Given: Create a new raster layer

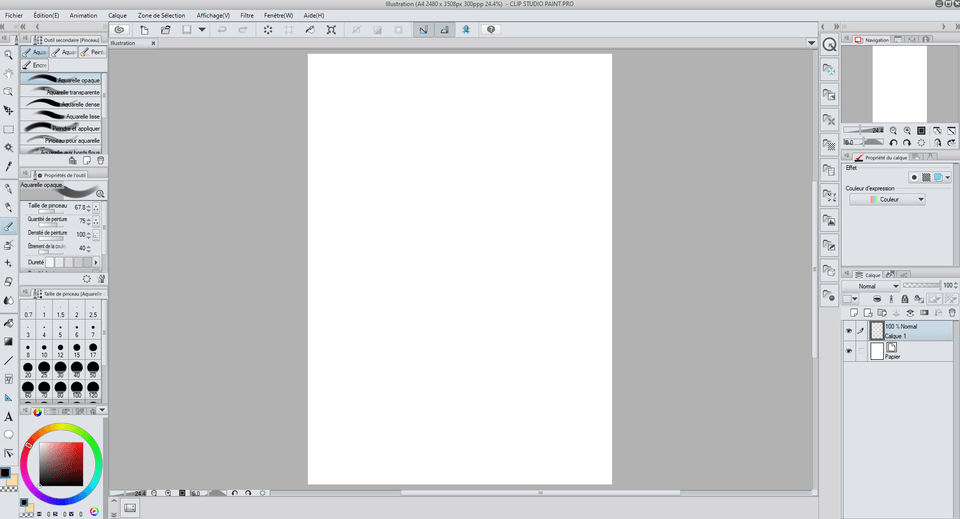Looking at the screenshot, I should pos(854,313).
